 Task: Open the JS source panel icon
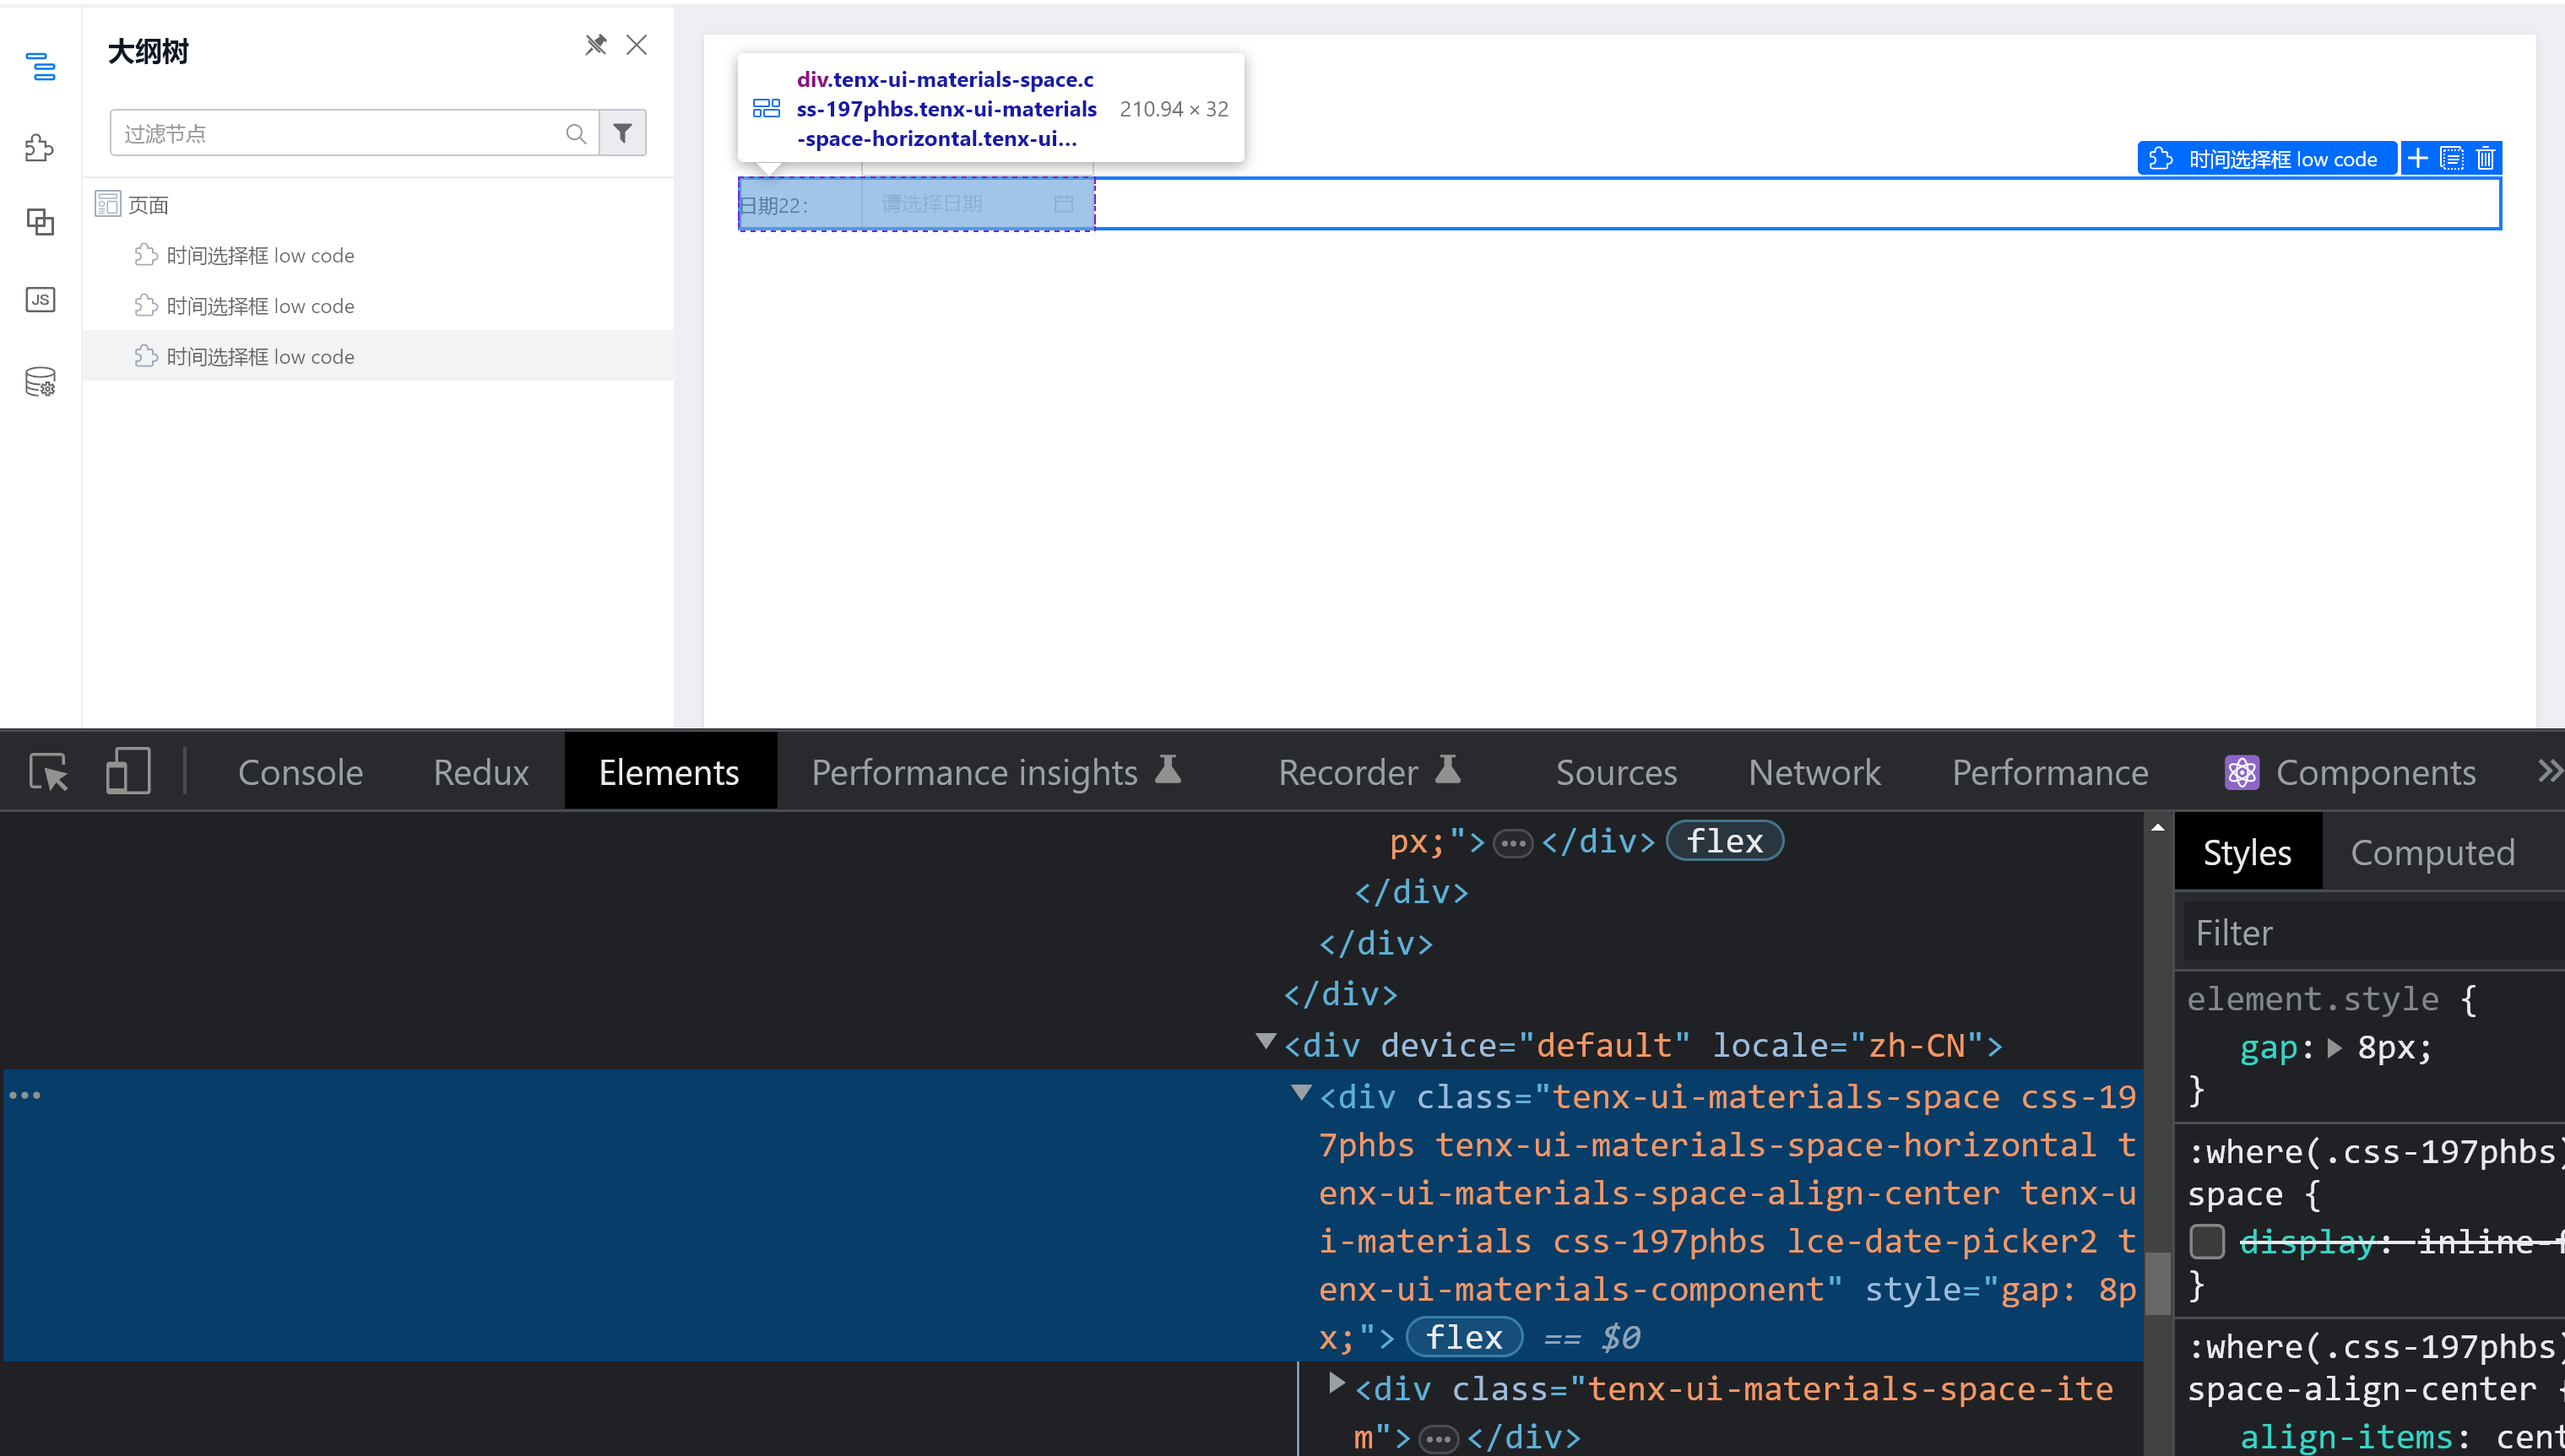click(40, 299)
